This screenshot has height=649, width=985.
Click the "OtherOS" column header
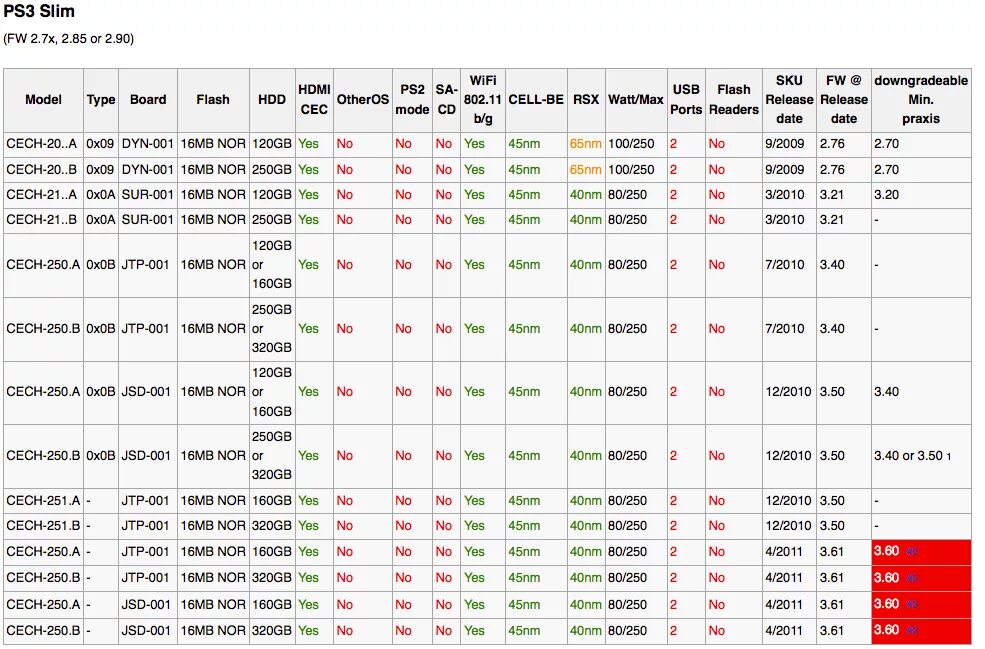(x=362, y=99)
